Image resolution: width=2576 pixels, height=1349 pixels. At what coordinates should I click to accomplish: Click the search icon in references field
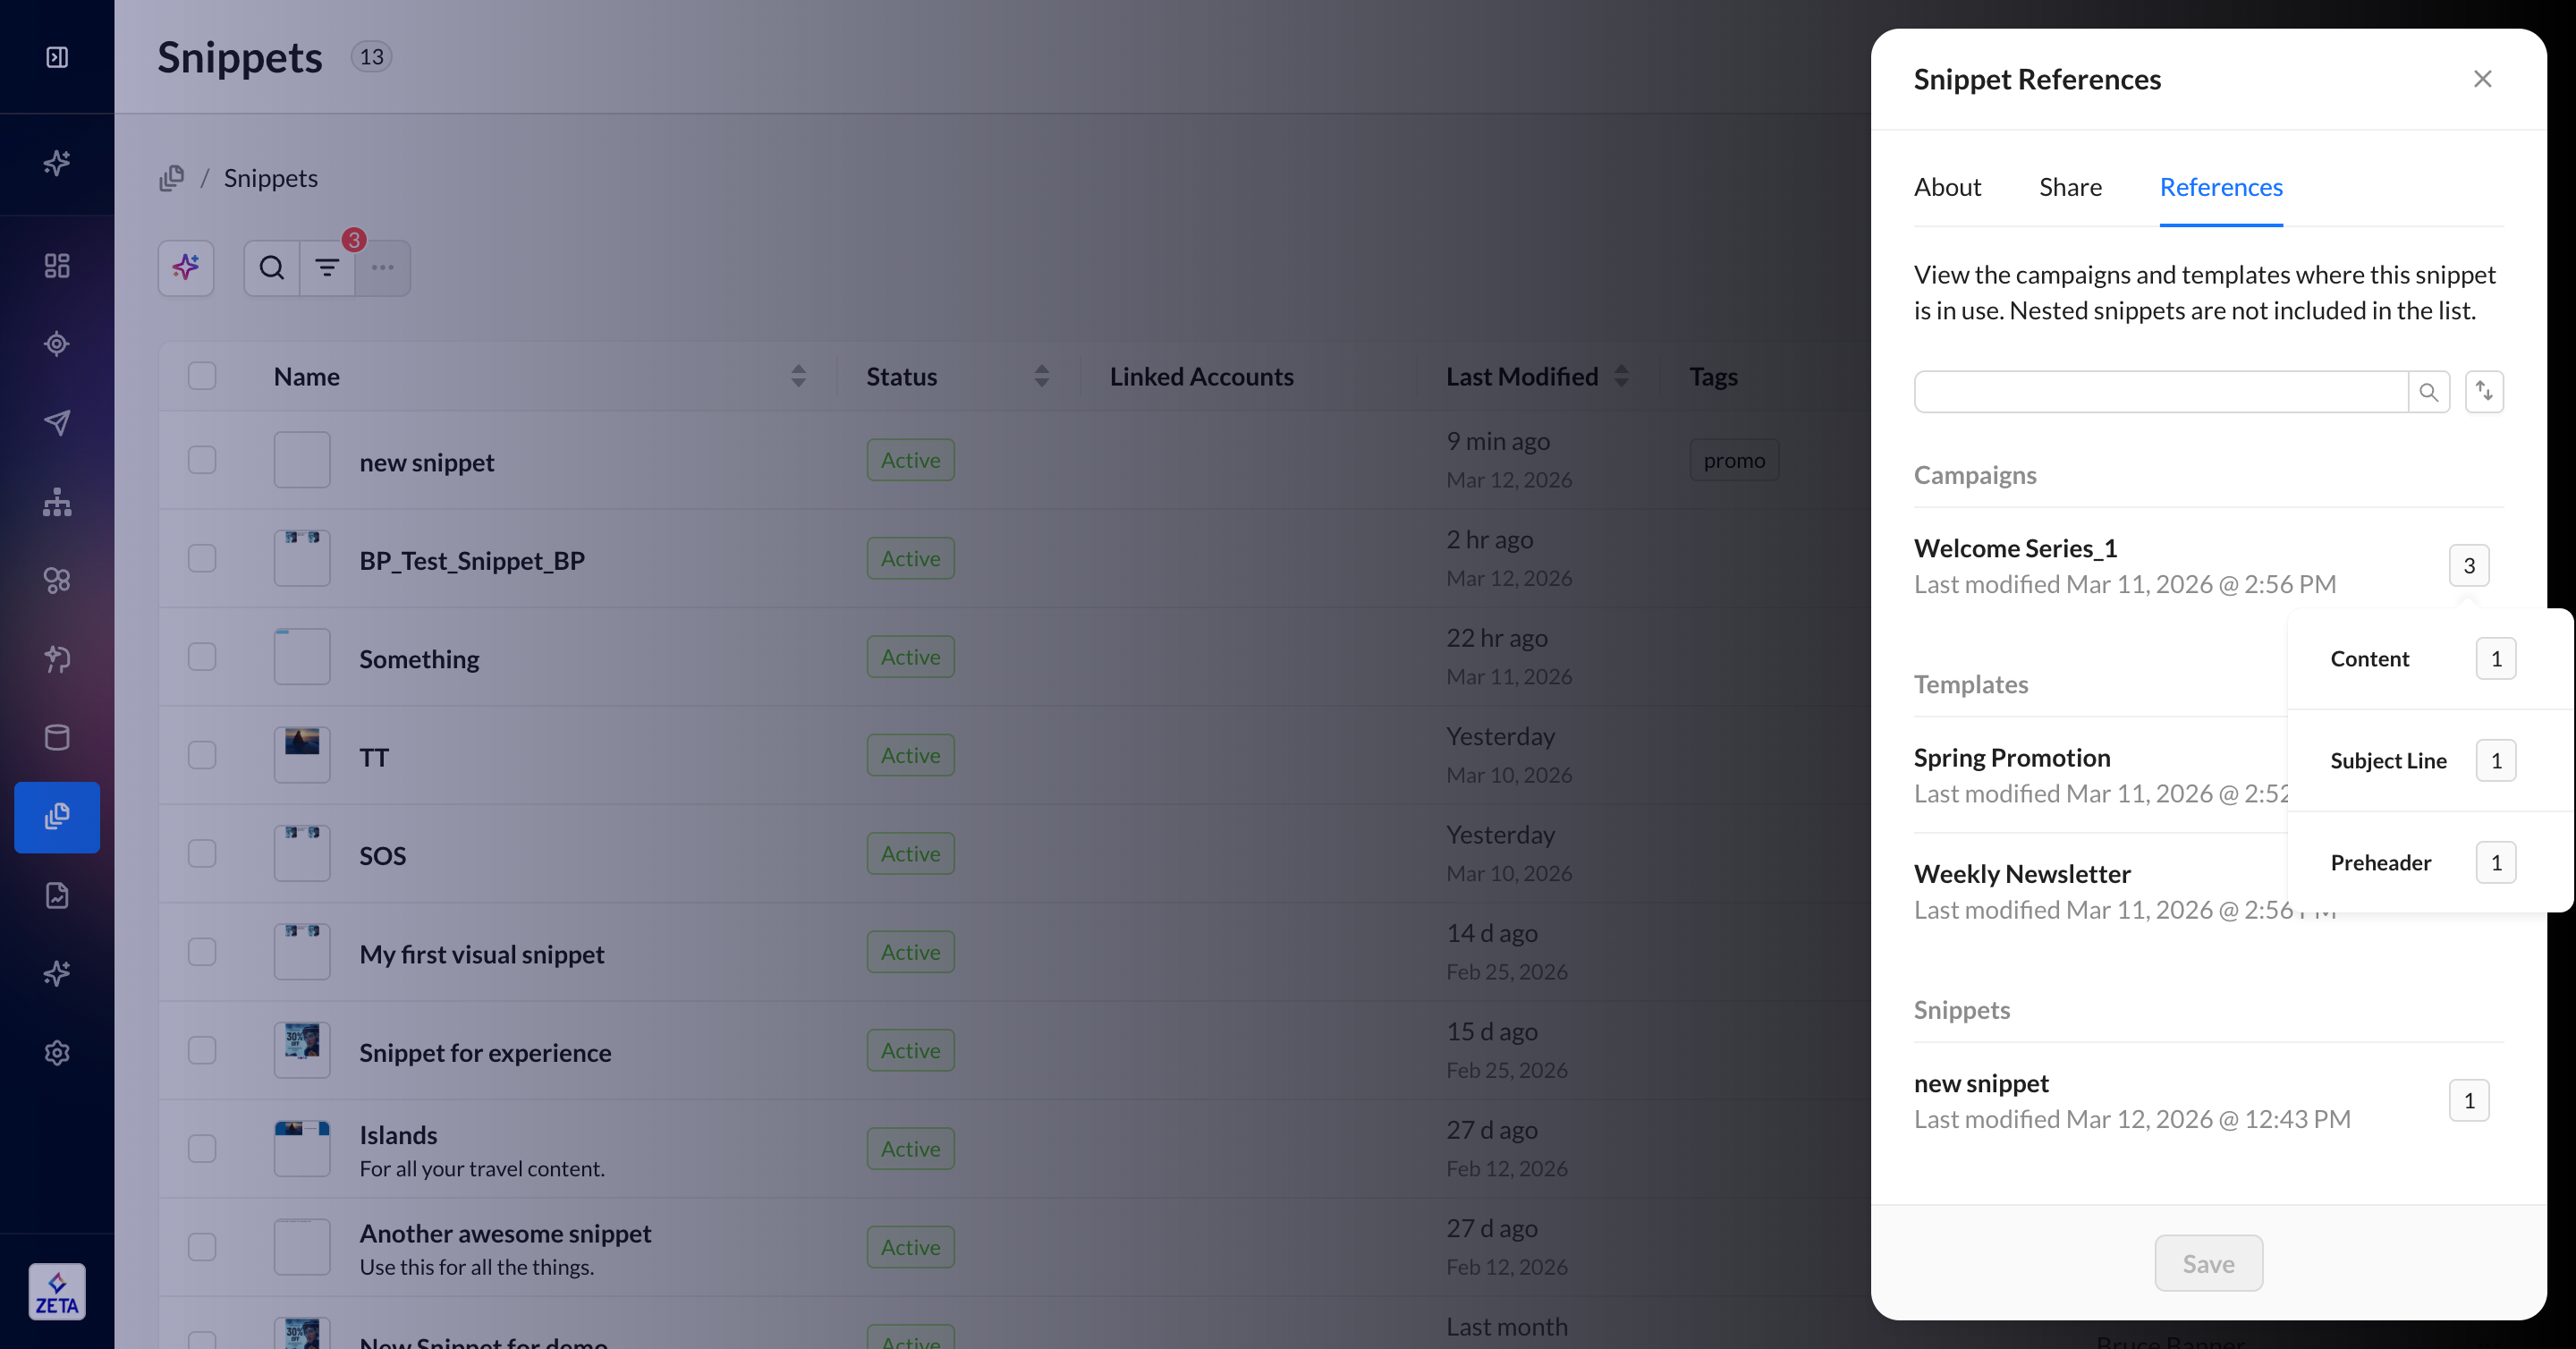click(x=2428, y=392)
